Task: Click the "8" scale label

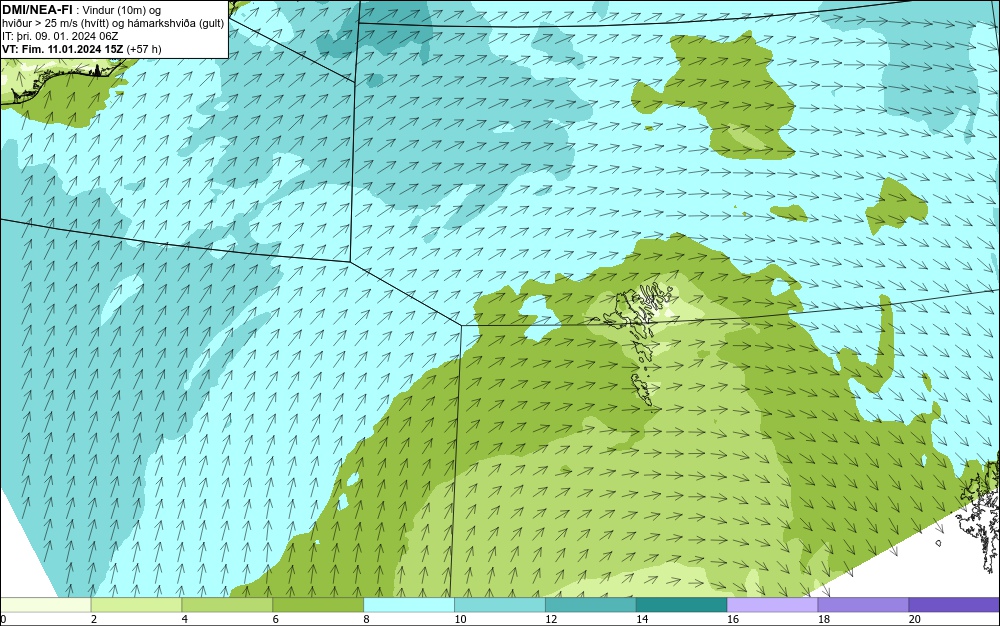Action: click(367, 619)
